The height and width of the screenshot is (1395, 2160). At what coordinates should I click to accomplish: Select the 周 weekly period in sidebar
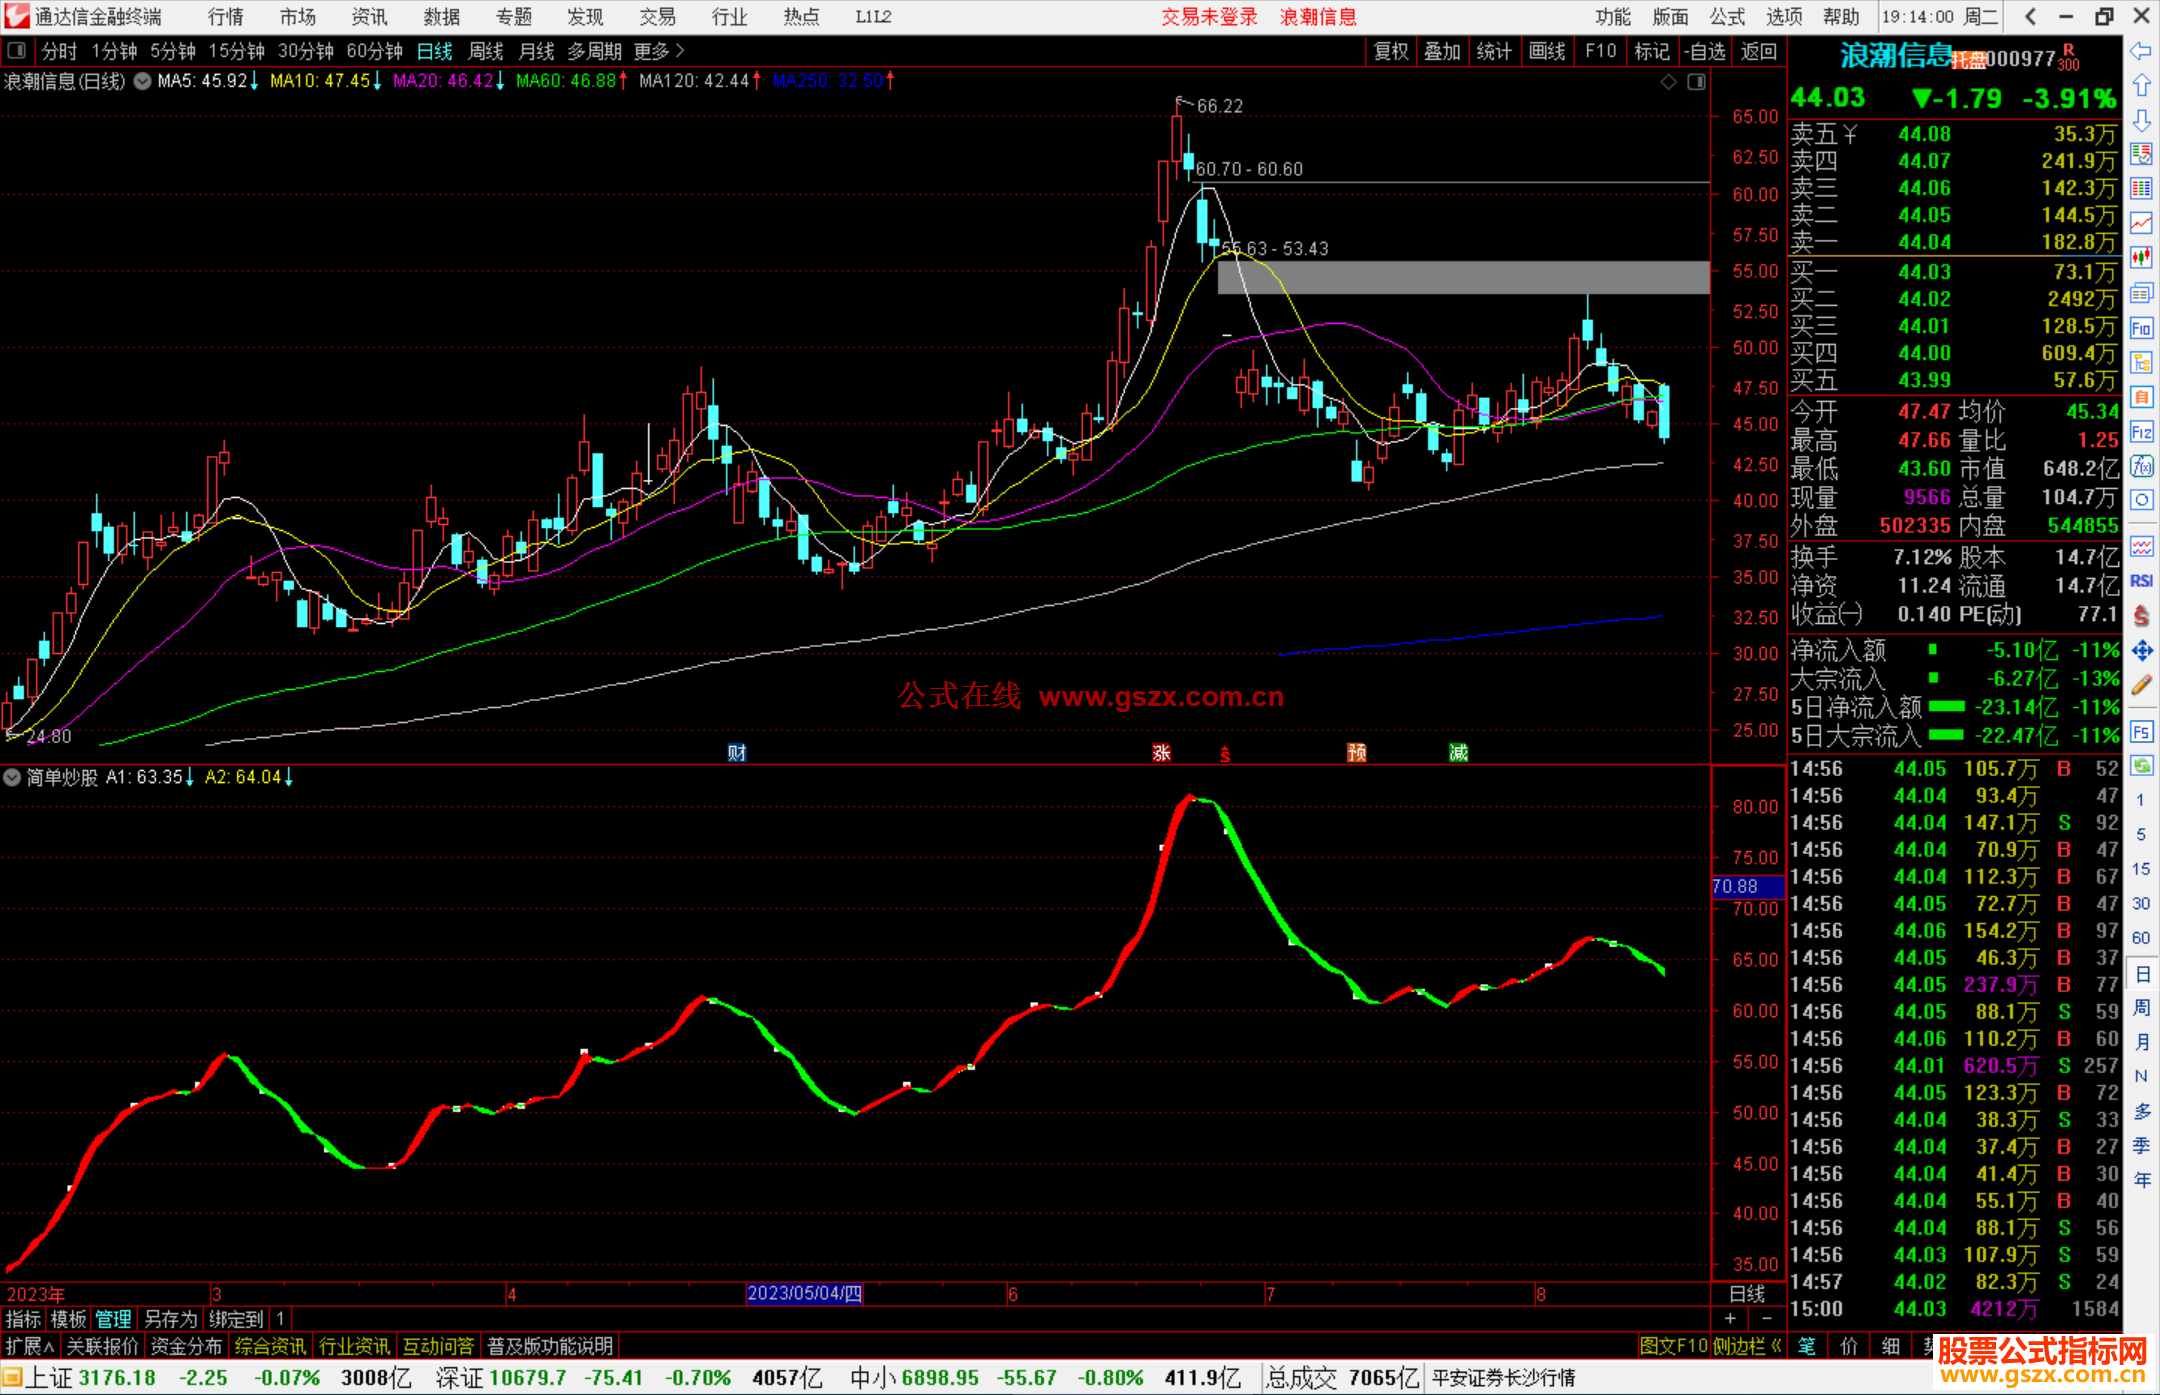tap(2141, 1007)
